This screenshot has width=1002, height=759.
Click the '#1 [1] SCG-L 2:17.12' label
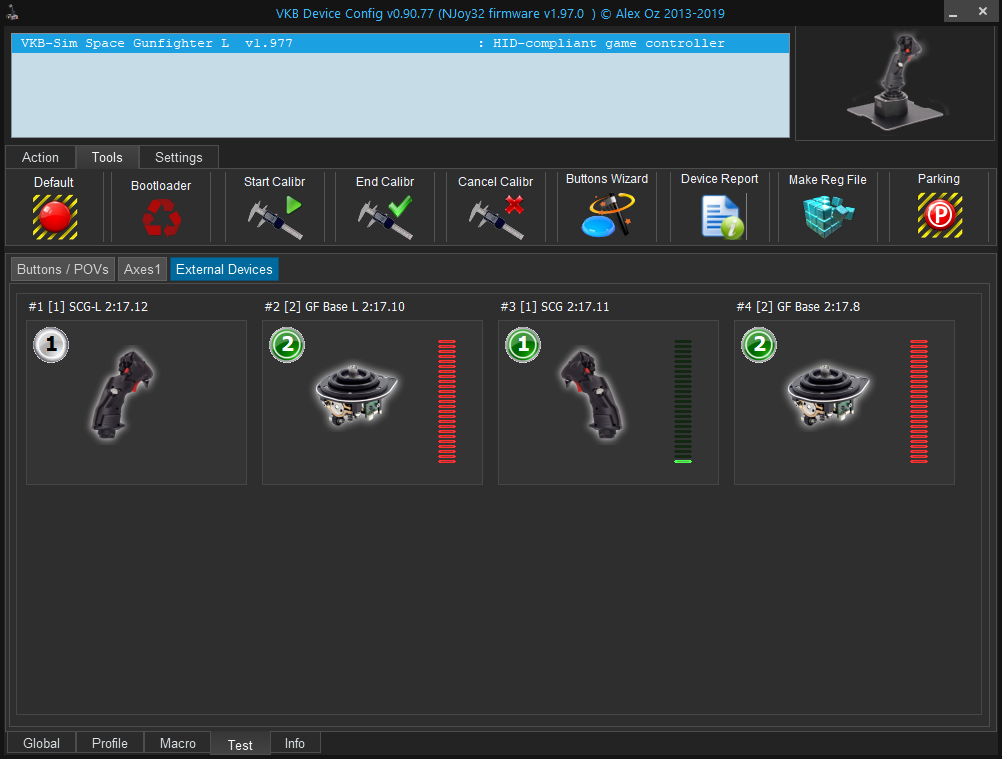point(88,307)
